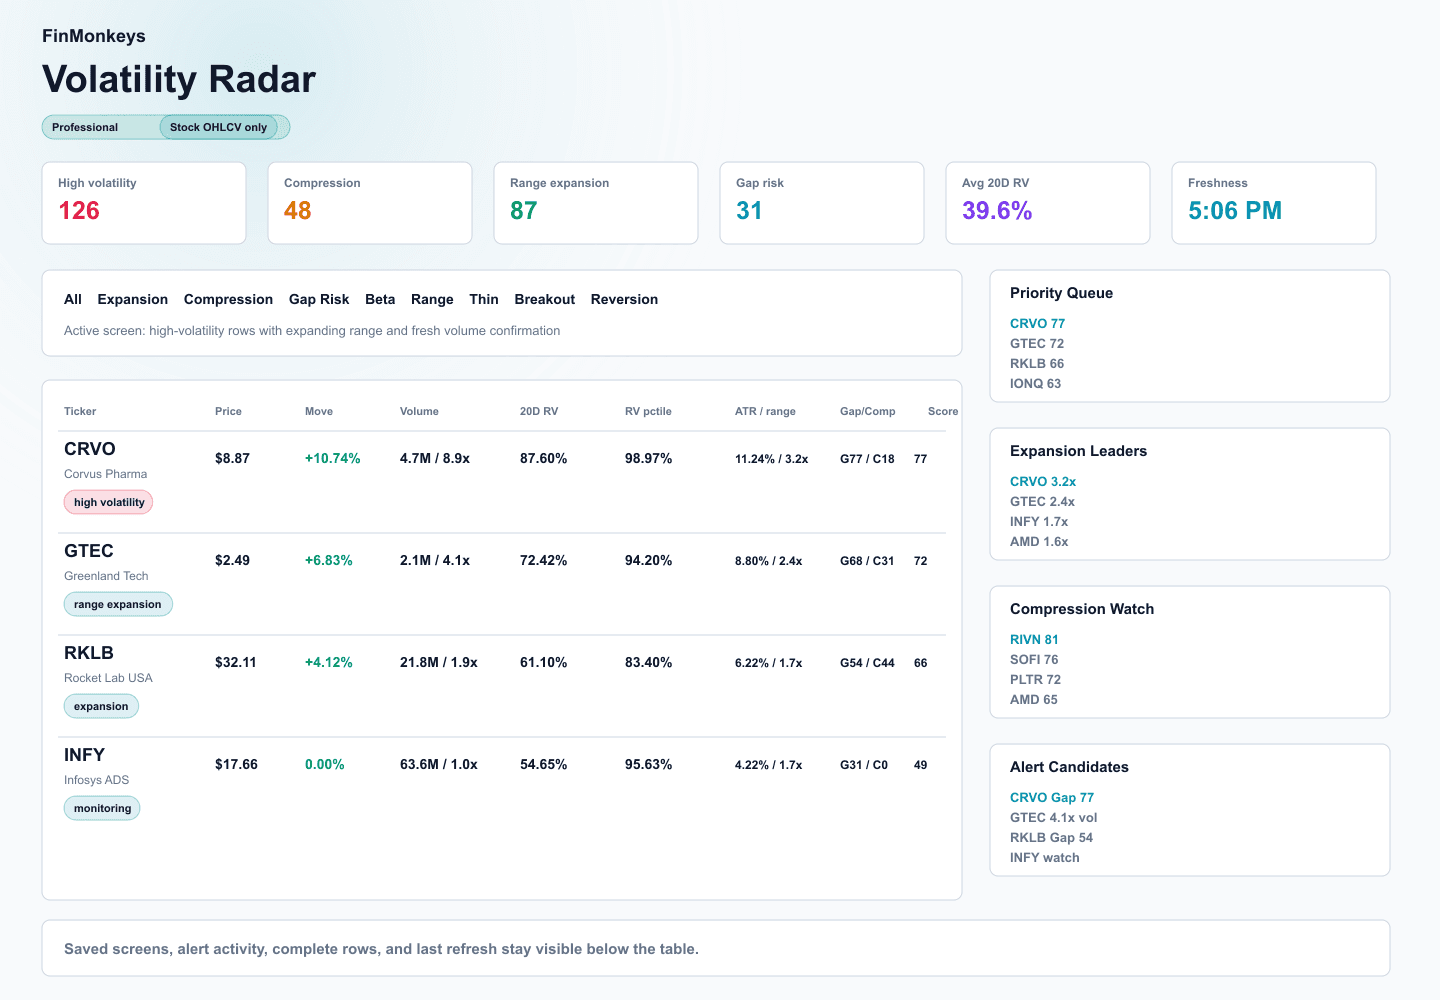Open the RKLB ticker row
The width and height of the screenshot is (1440, 1000).
coord(502,686)
